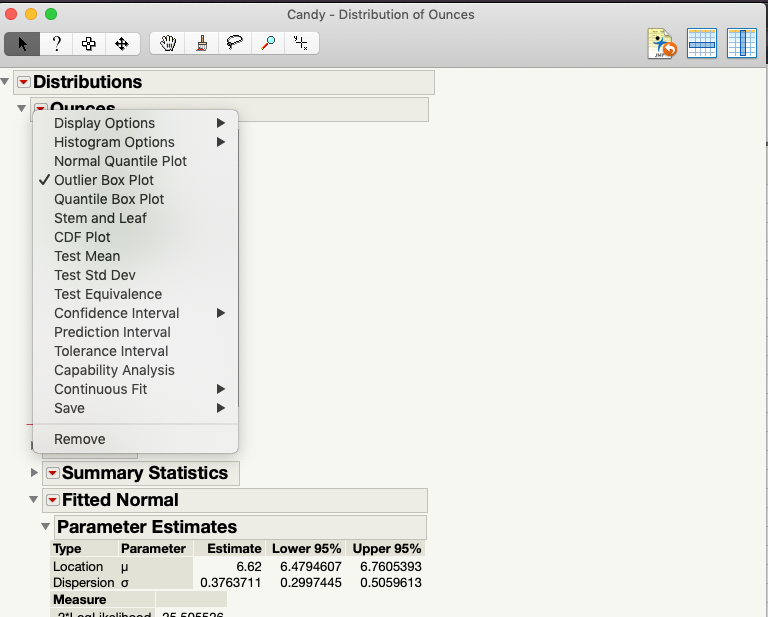This screenshot has width=768, height=617.
Task: Open the Summary Statistics red triangle menu
Action: click(52, 473)
